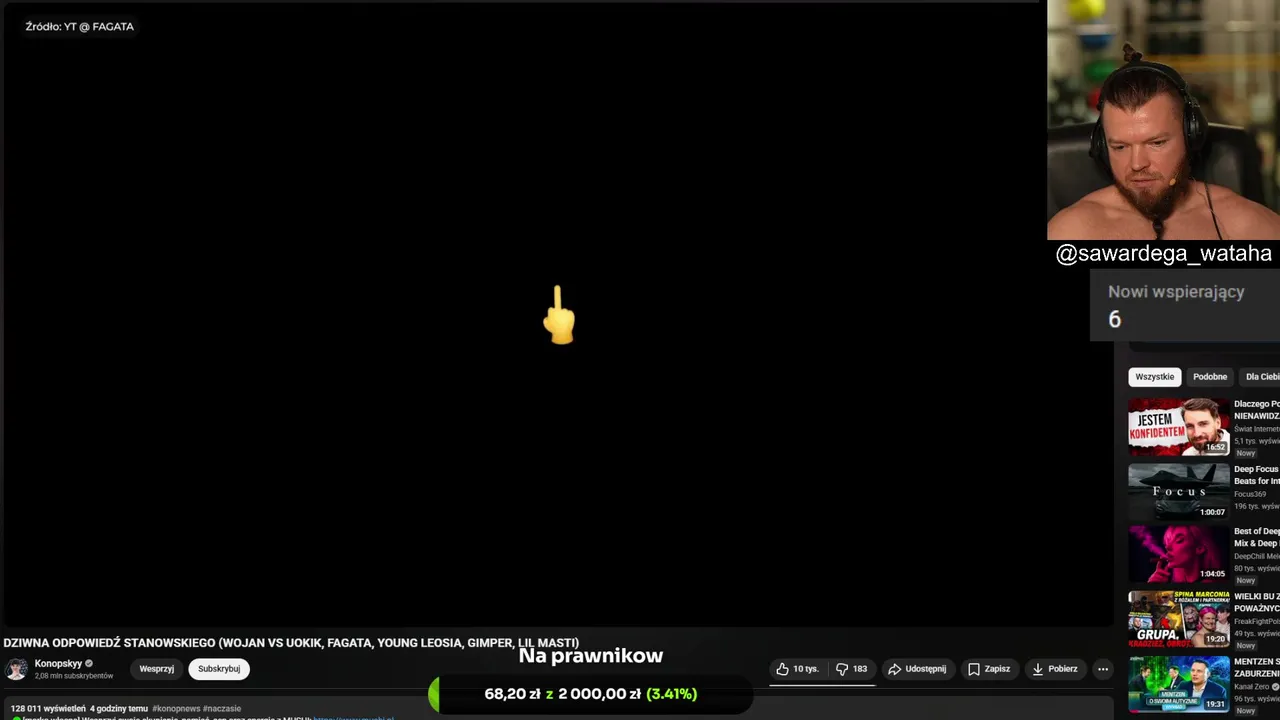
Task: Select the Podobne filter chip
Action: 1210,377
